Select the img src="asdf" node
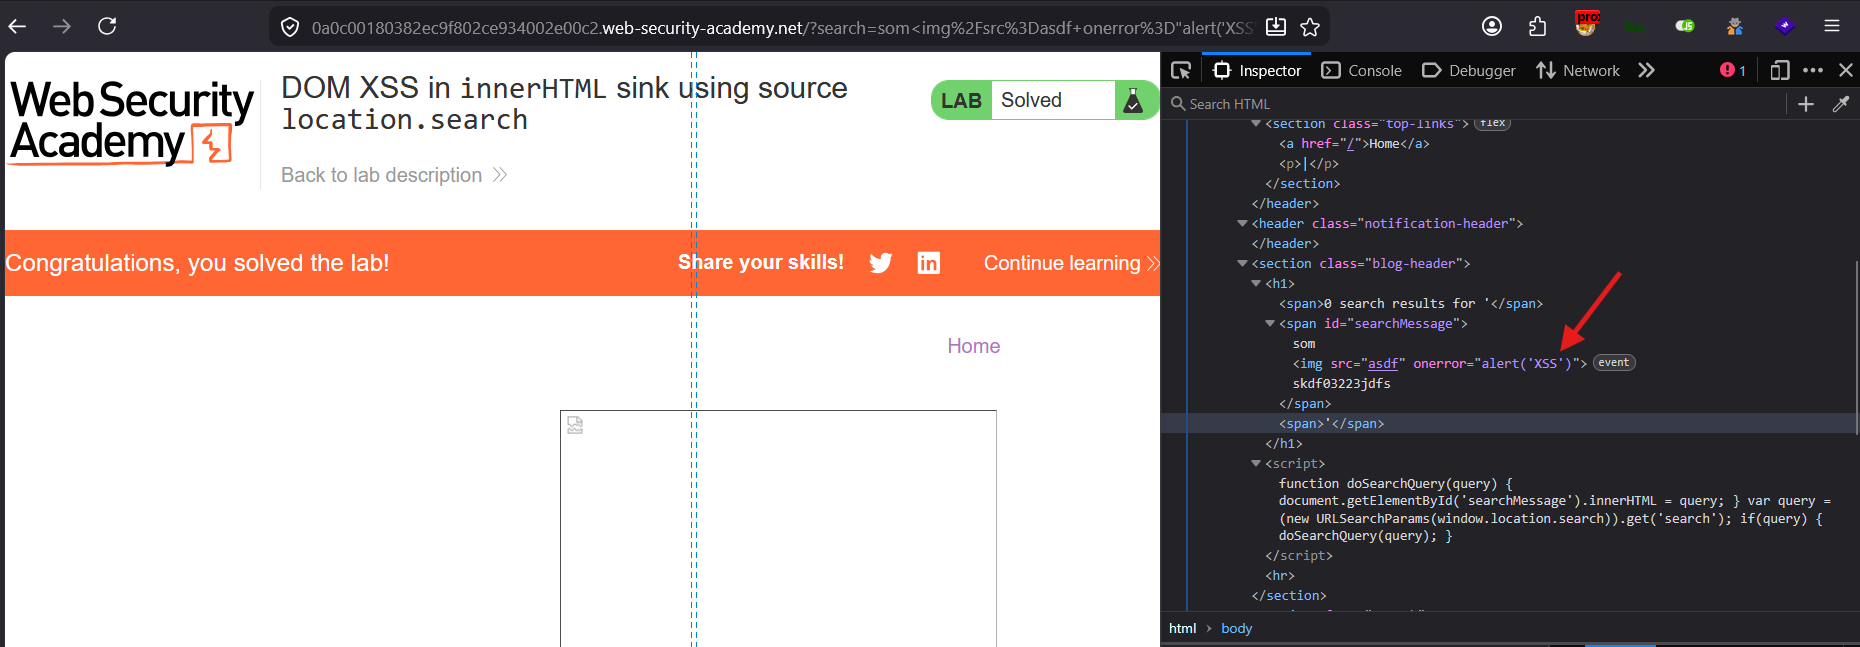This screenshot has height=647, width=1860. (x=1439, y=364)
